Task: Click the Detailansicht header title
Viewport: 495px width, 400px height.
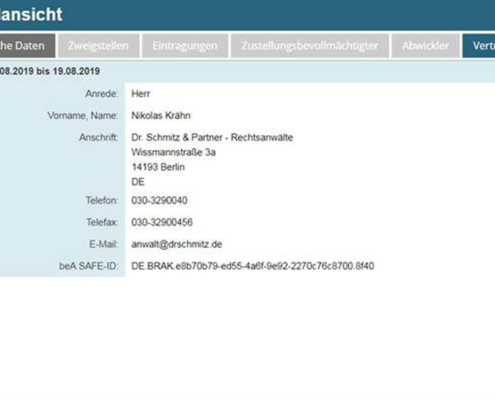Action: click(31, 14)
